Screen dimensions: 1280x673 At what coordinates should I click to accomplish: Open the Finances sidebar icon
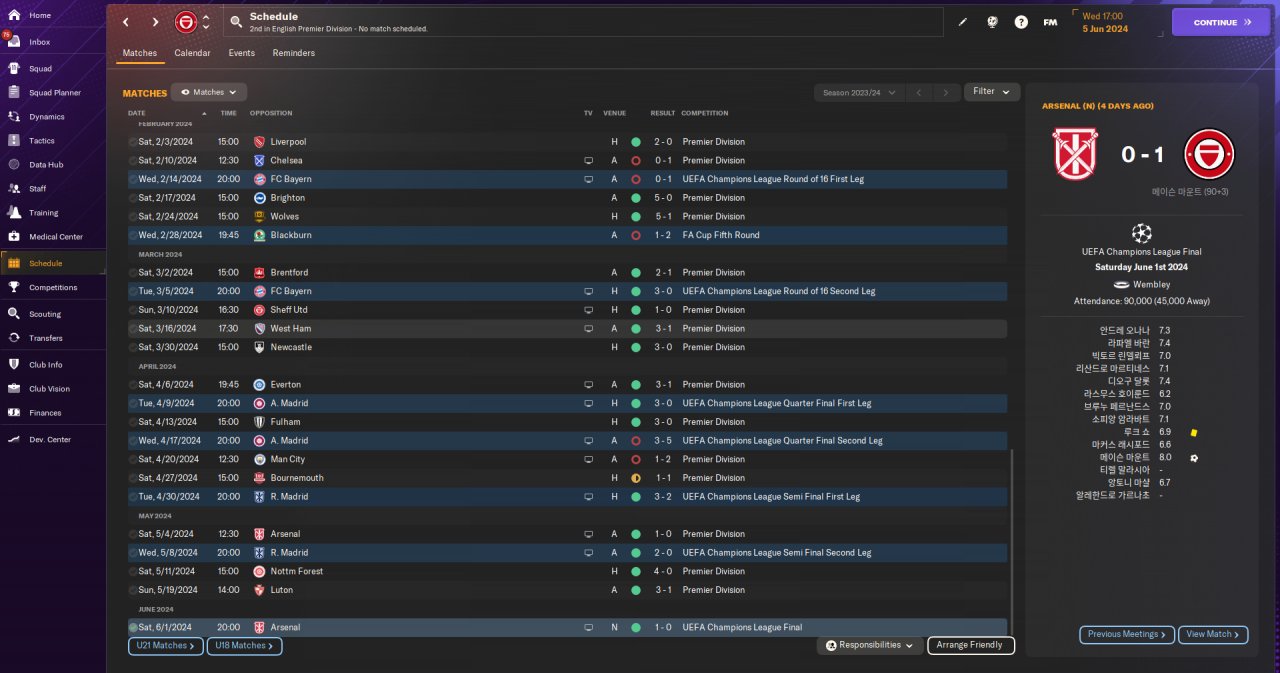pyautogui.click(x=14, y=413)
